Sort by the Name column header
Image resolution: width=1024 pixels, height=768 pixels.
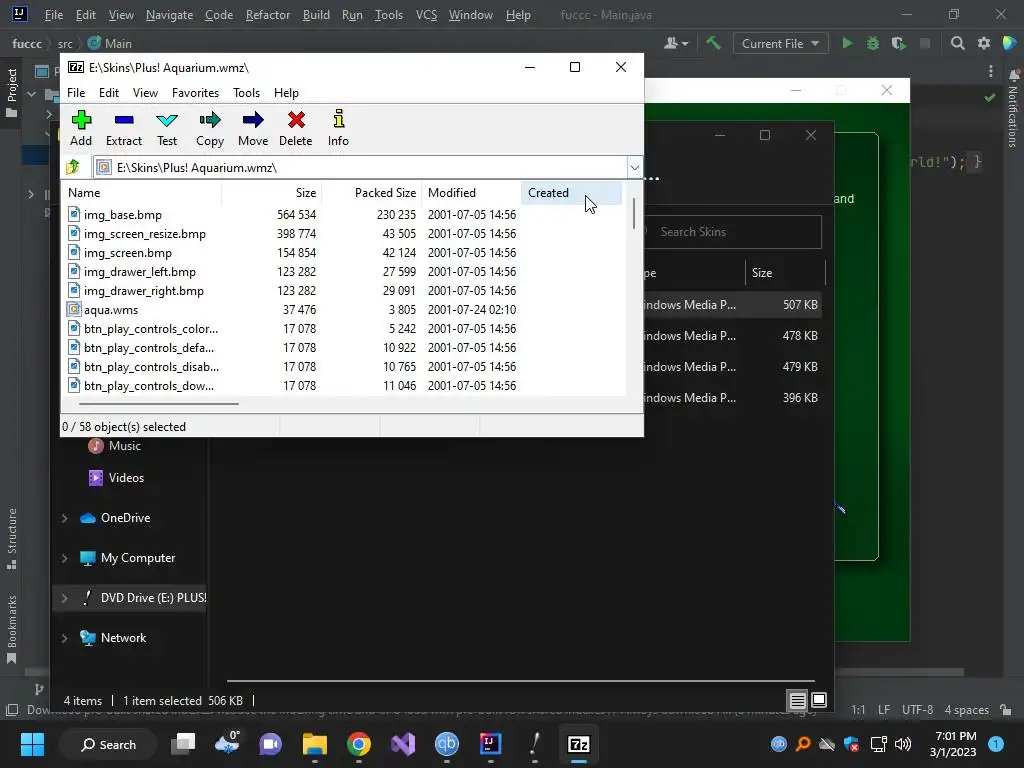coord(142,193)
